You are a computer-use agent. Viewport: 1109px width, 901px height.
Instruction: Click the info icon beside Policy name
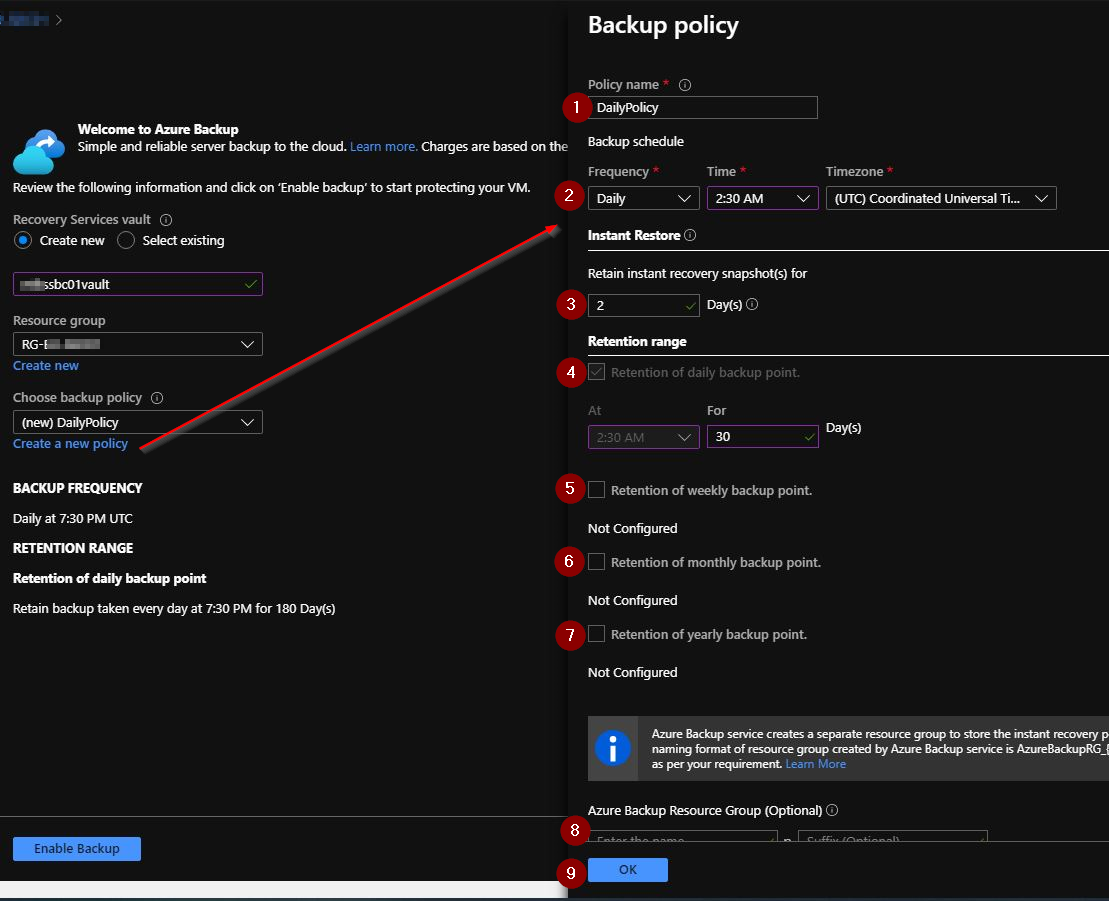tap(685, 85)
